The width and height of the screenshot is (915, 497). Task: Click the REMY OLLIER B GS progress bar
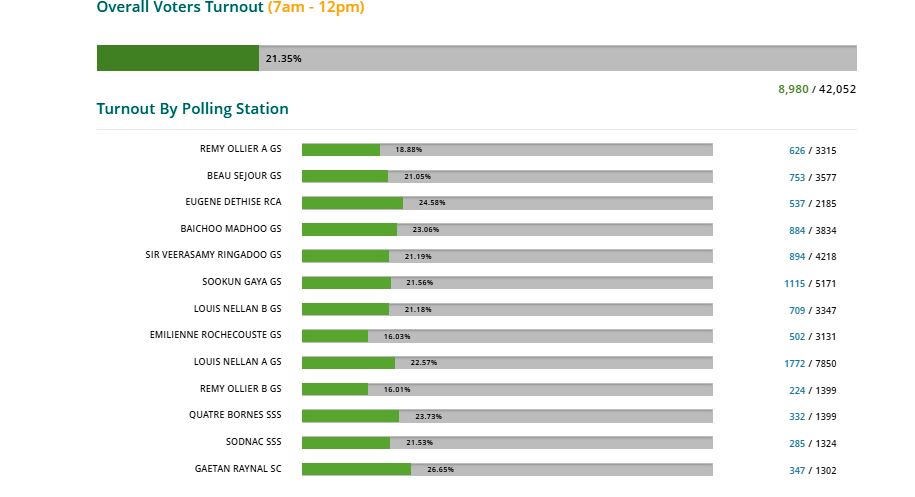pyautogui.click(x=507, y=389)
